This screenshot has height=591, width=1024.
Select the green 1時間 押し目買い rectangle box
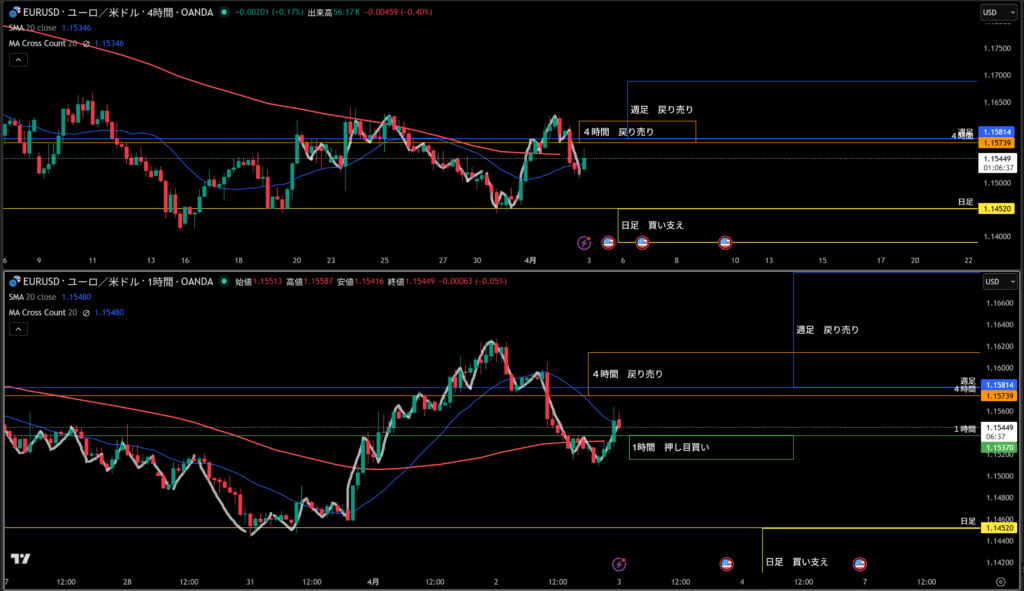pyautogui.click(x=710, y=447)
